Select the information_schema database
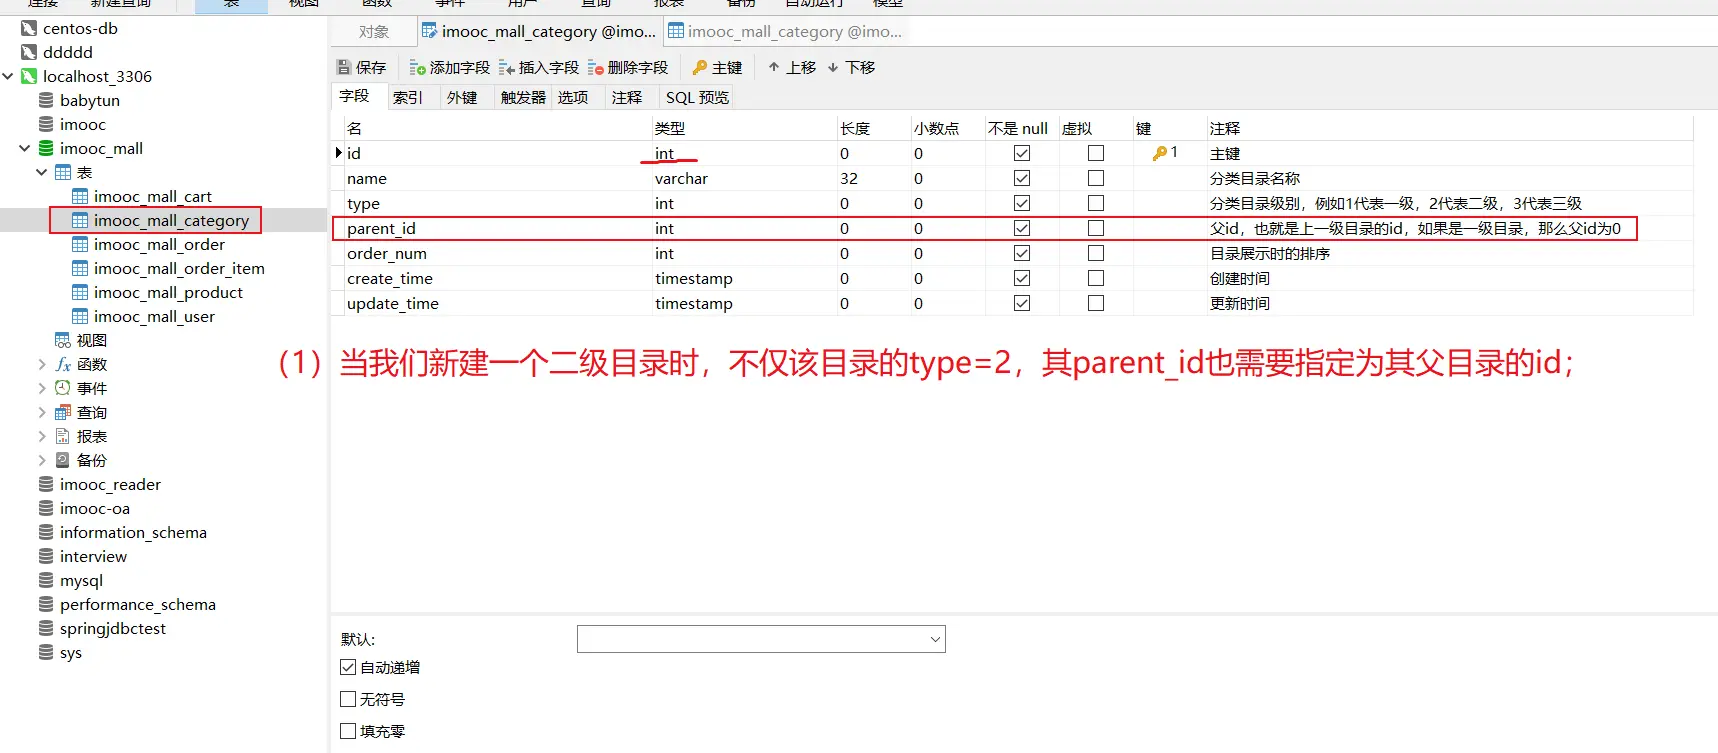1718x753 pixels. (133, 532)
